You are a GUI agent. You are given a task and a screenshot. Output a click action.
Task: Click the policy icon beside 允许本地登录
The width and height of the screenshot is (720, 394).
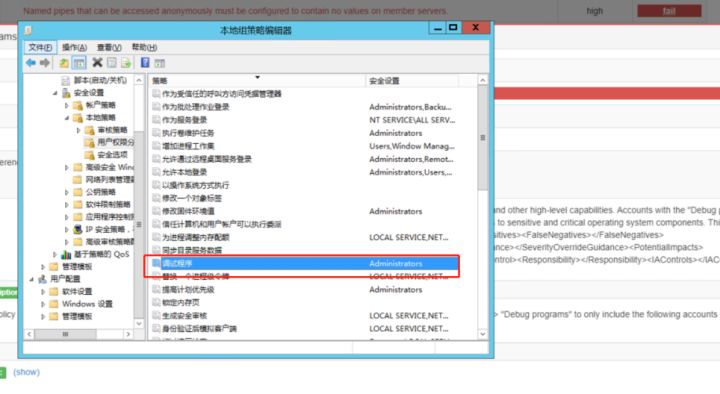coord(157,172)
